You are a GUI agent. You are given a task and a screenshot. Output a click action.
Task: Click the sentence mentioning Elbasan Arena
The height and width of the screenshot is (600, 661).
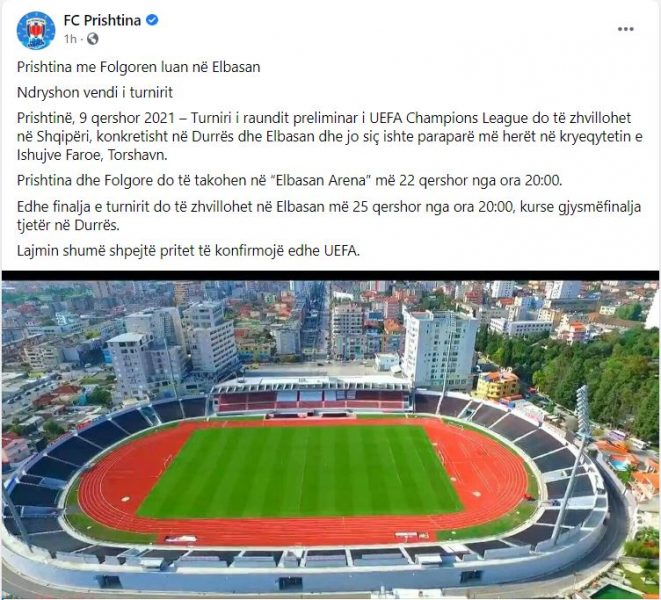pos(290,180)
